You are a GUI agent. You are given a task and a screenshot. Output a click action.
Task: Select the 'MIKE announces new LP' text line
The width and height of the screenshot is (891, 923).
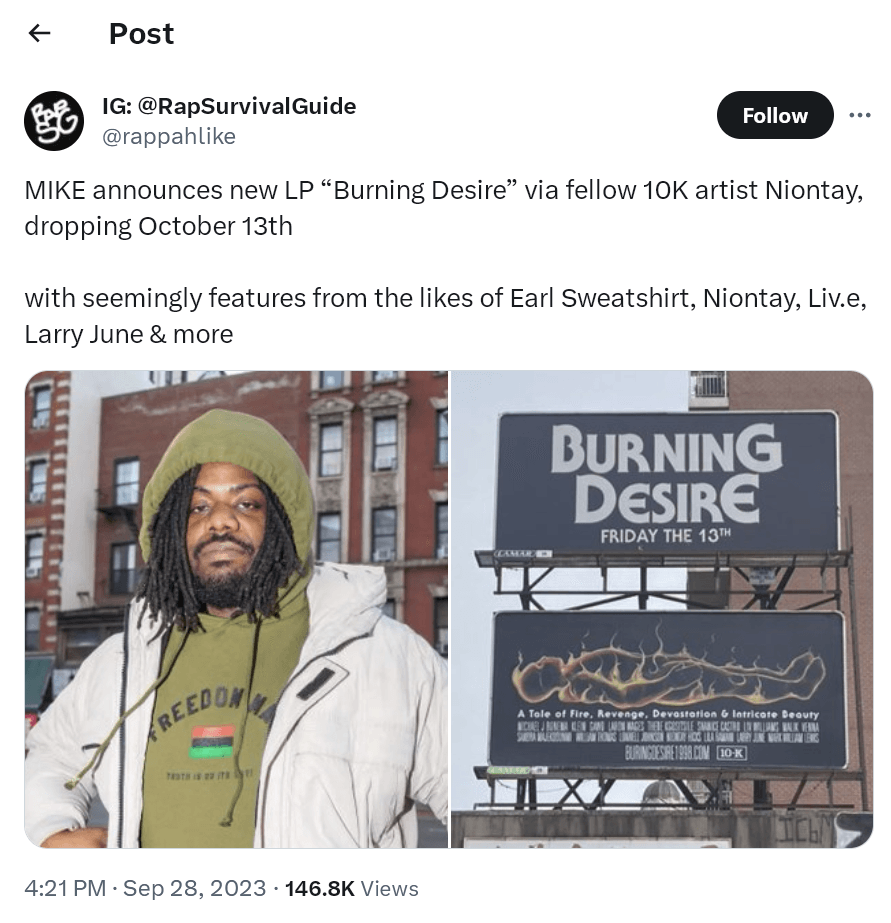coord(444,190)
